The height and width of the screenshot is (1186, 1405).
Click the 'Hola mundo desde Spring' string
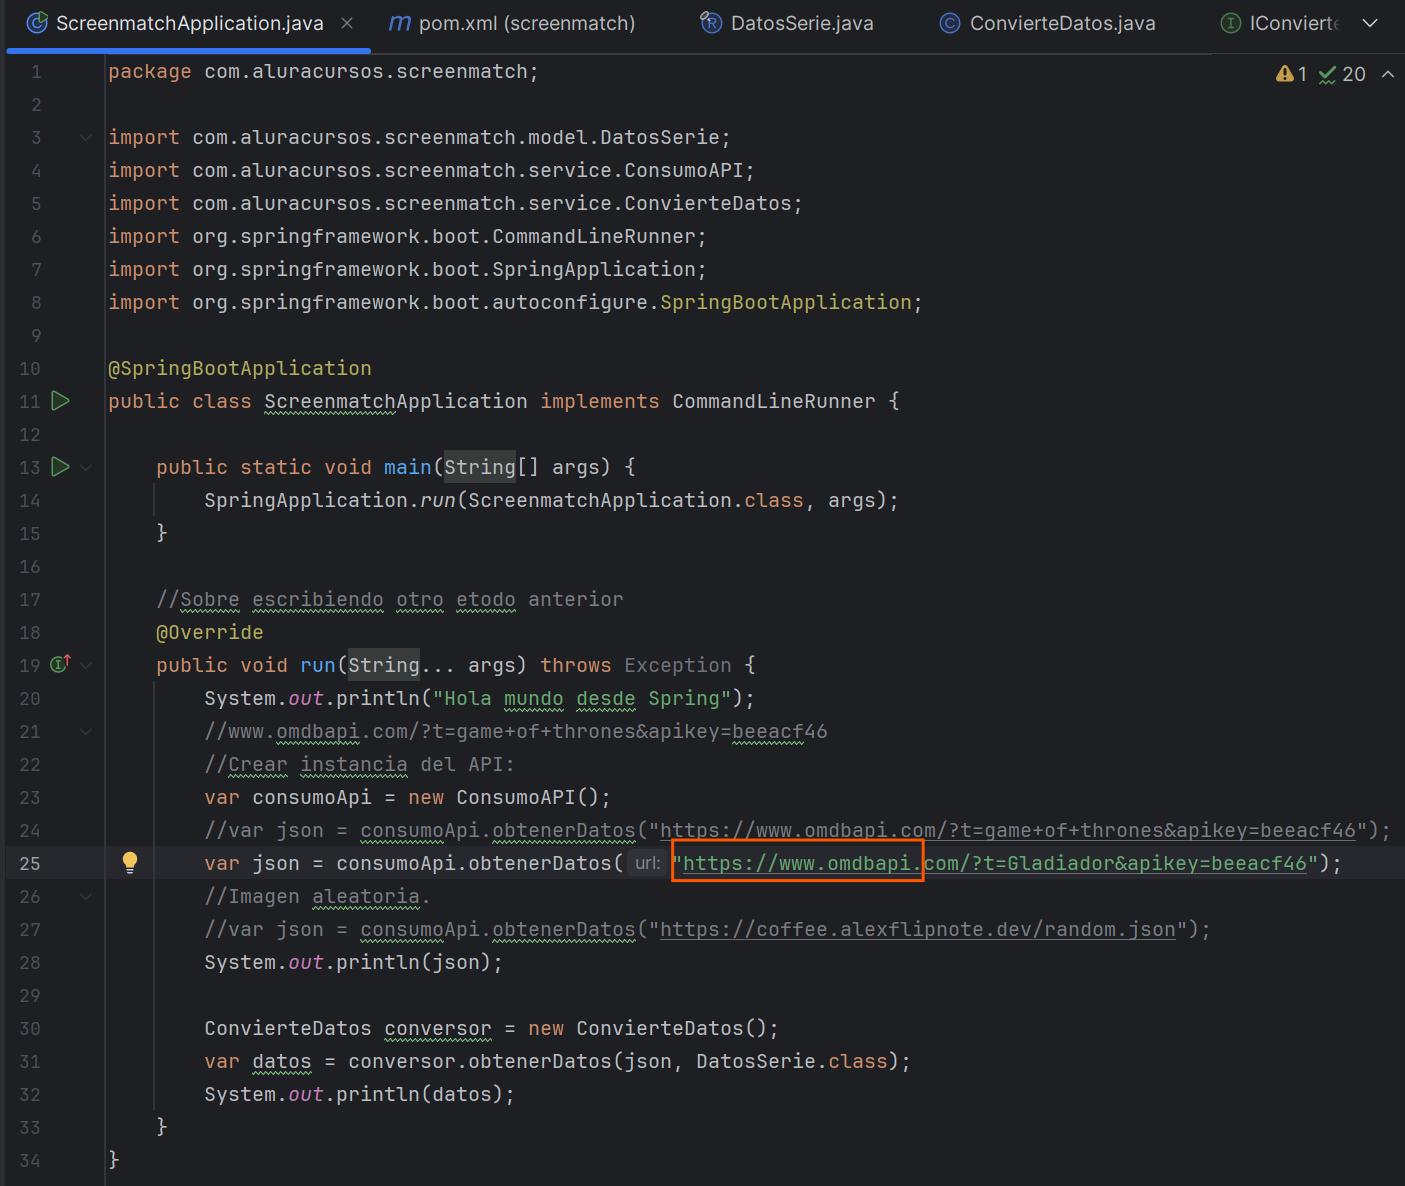[582, 698]
